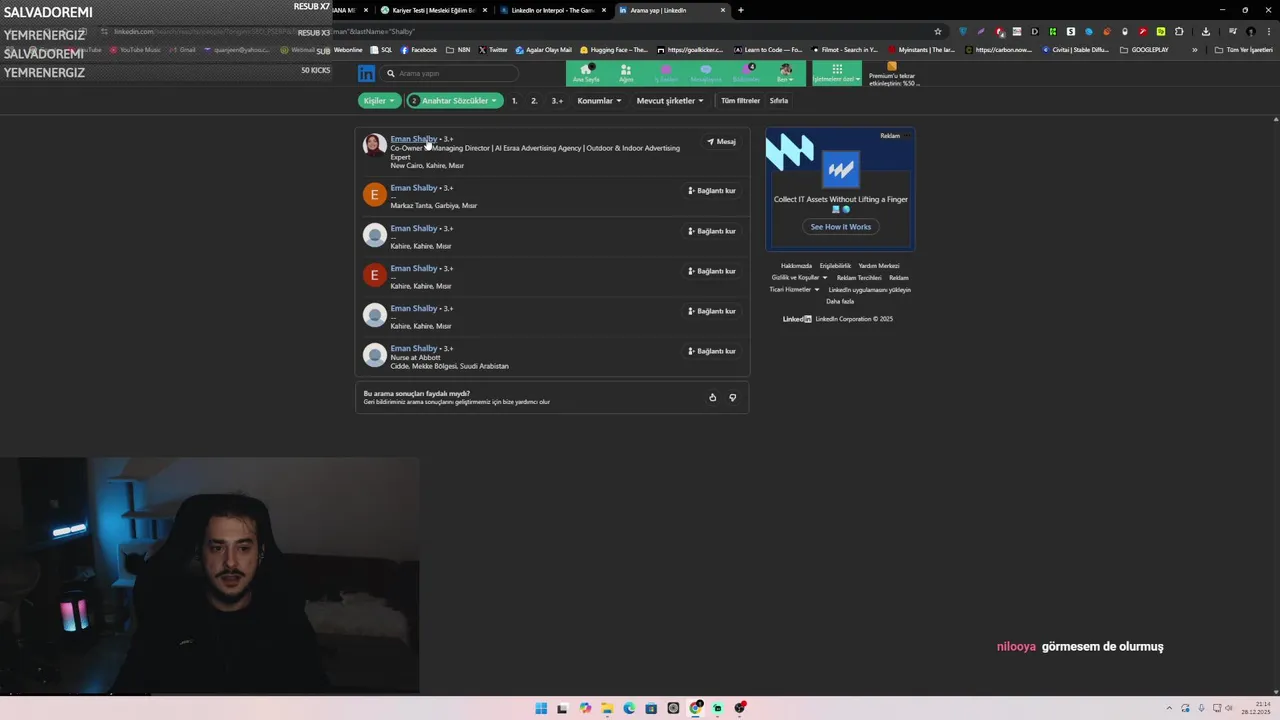The height and width of the screenshot is (720, 1280).
Task: Open the LinkedIn home logo
Action: tap(367, 73)
